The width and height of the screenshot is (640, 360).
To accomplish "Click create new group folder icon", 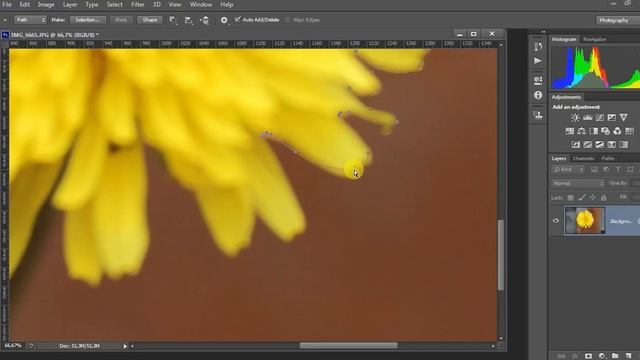I will [615, 356].
